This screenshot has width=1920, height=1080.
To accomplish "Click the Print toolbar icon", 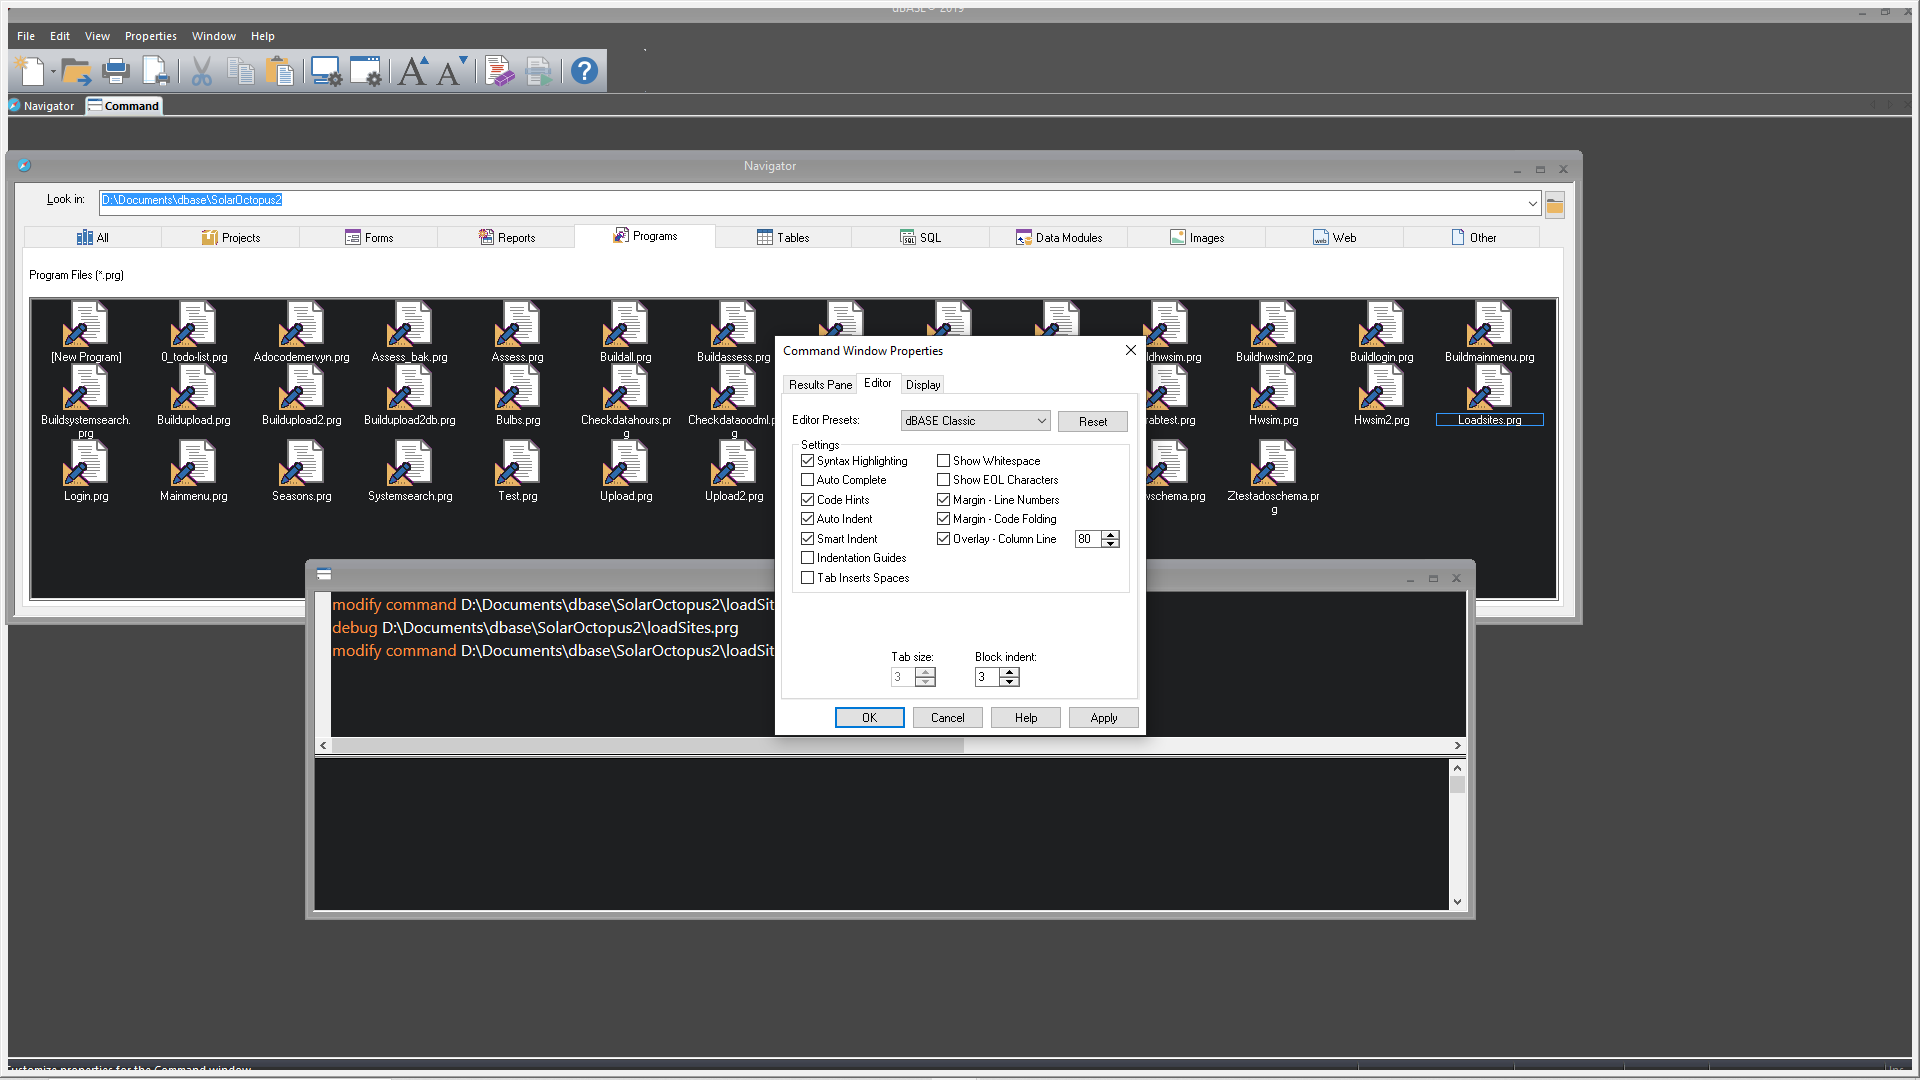I will point(116,71).
